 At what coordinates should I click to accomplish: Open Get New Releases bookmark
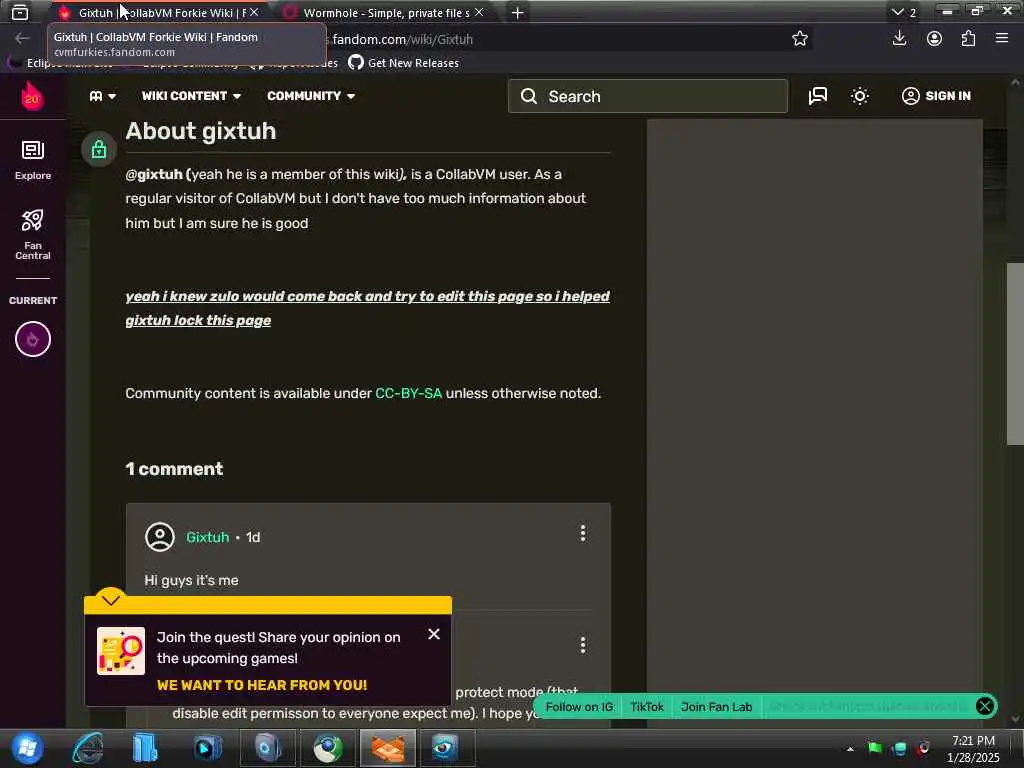(403, 63)
